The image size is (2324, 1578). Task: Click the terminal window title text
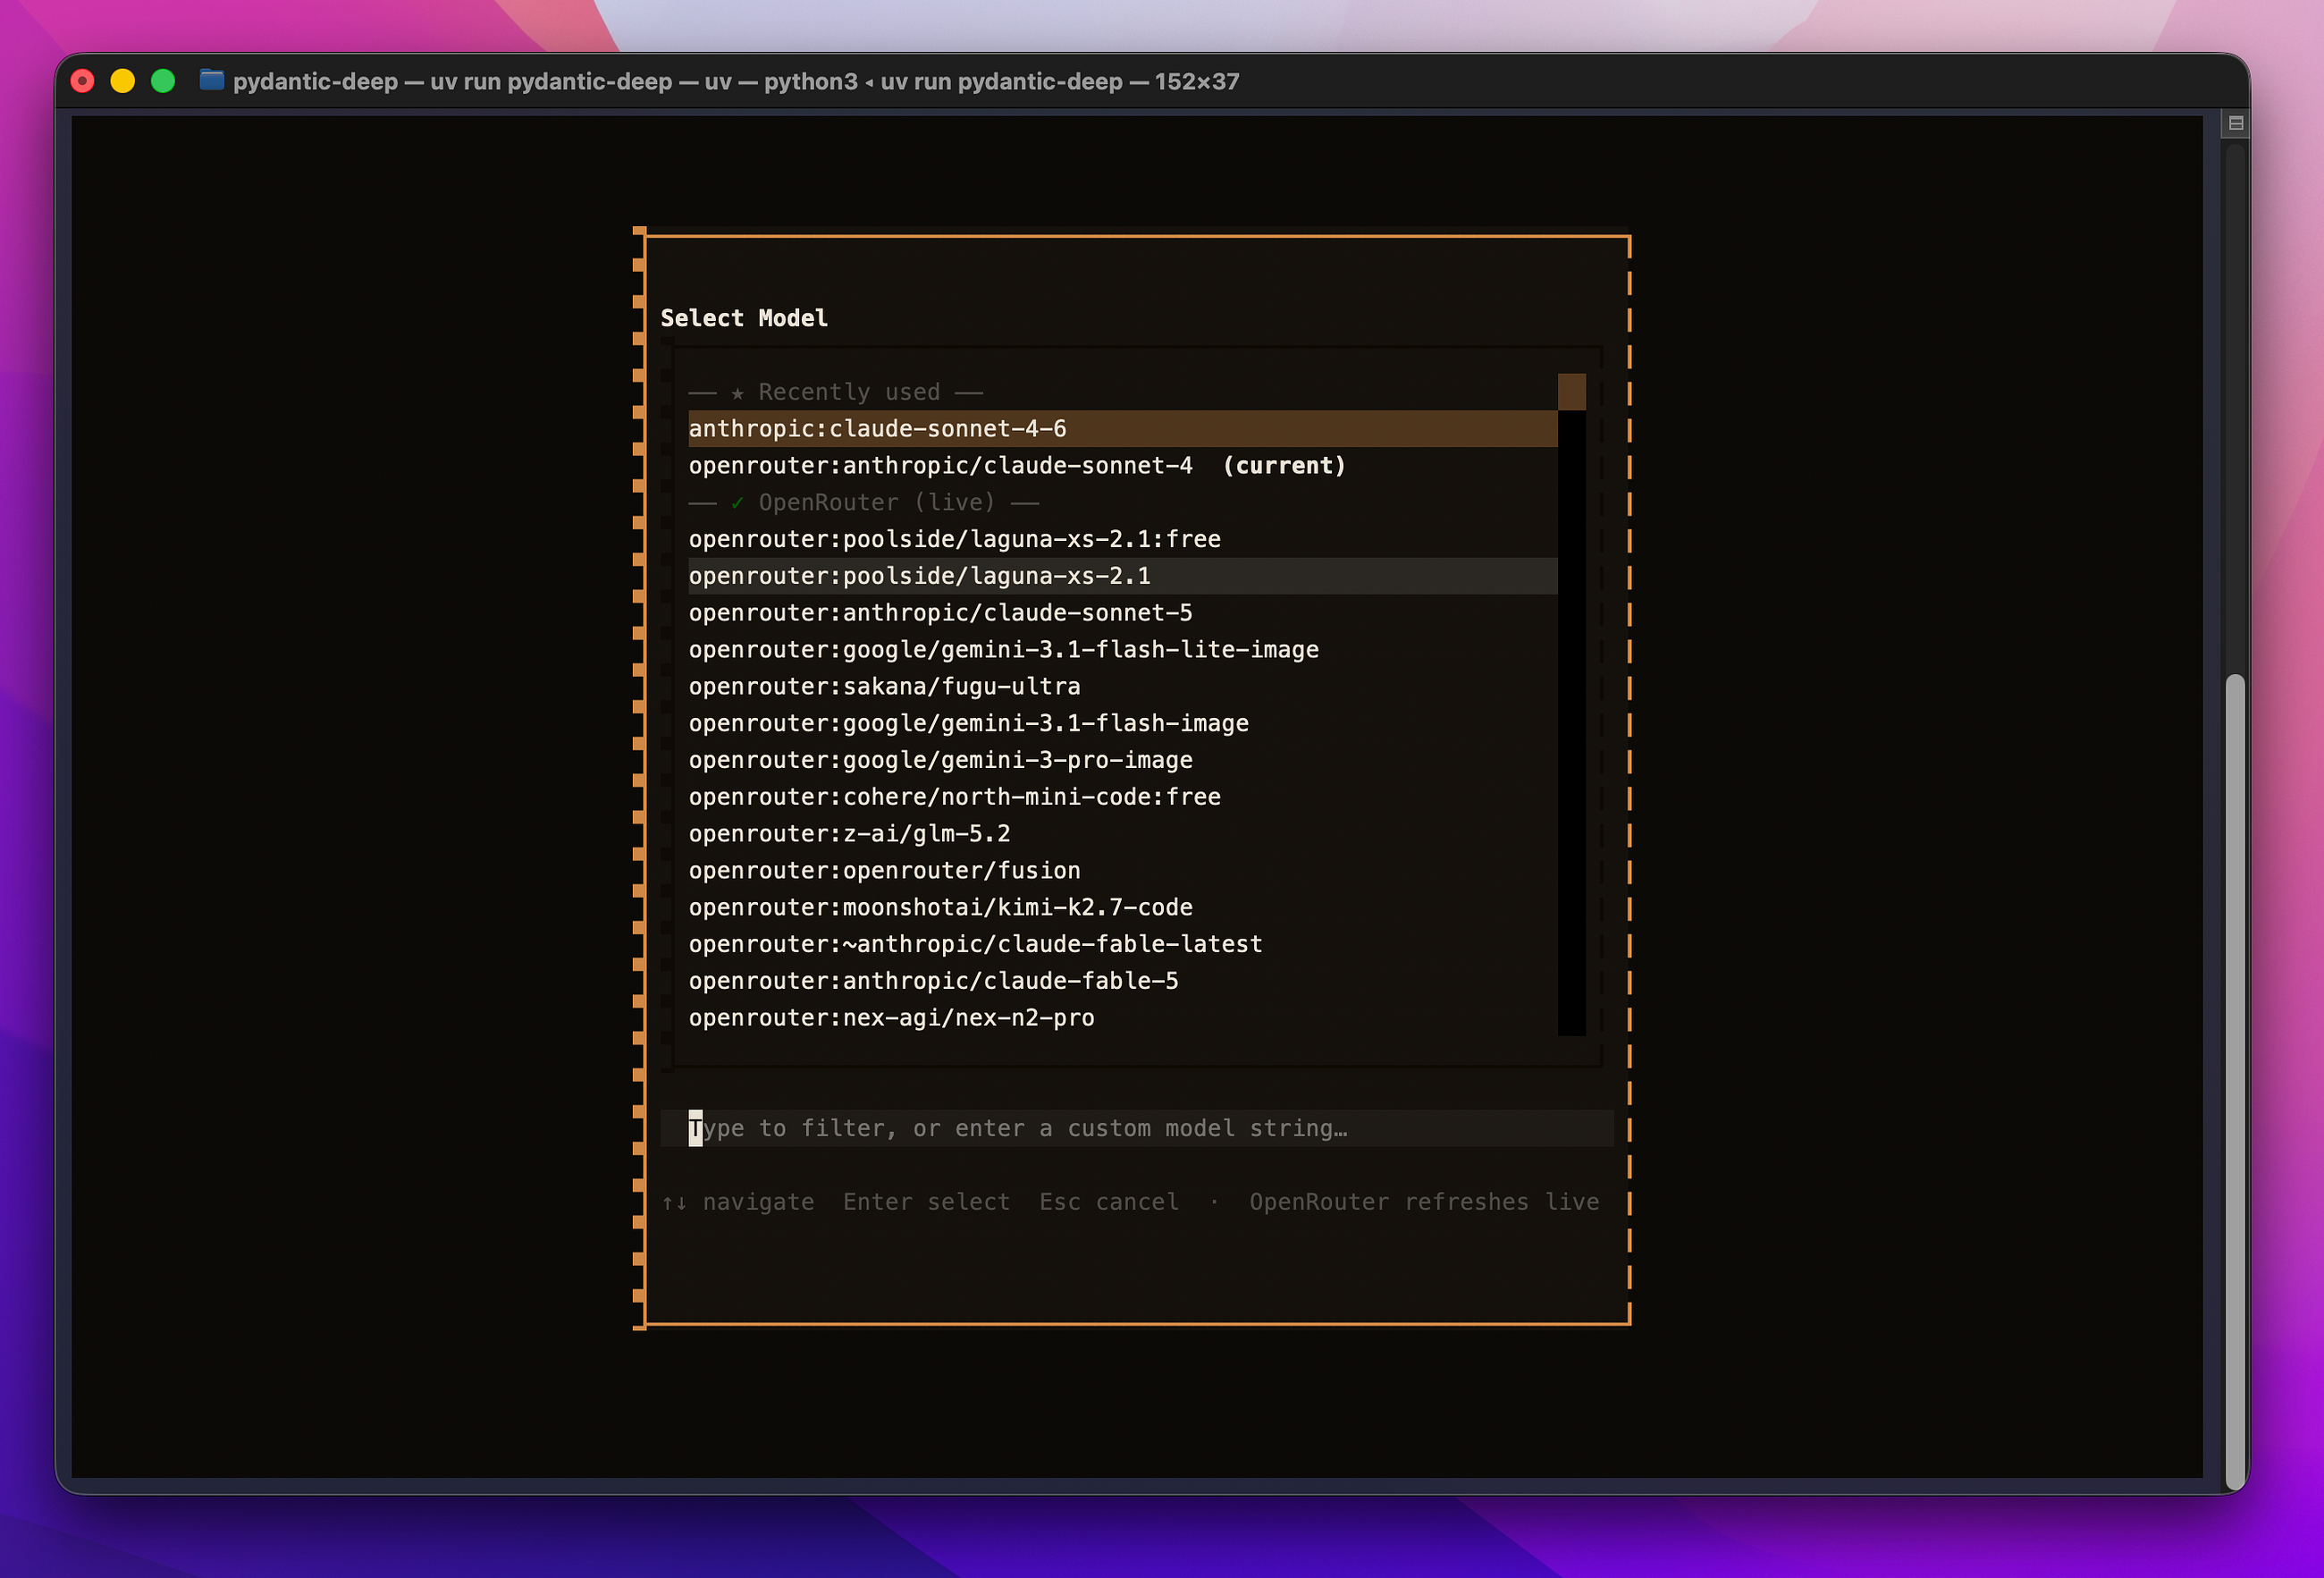point(736,81)
